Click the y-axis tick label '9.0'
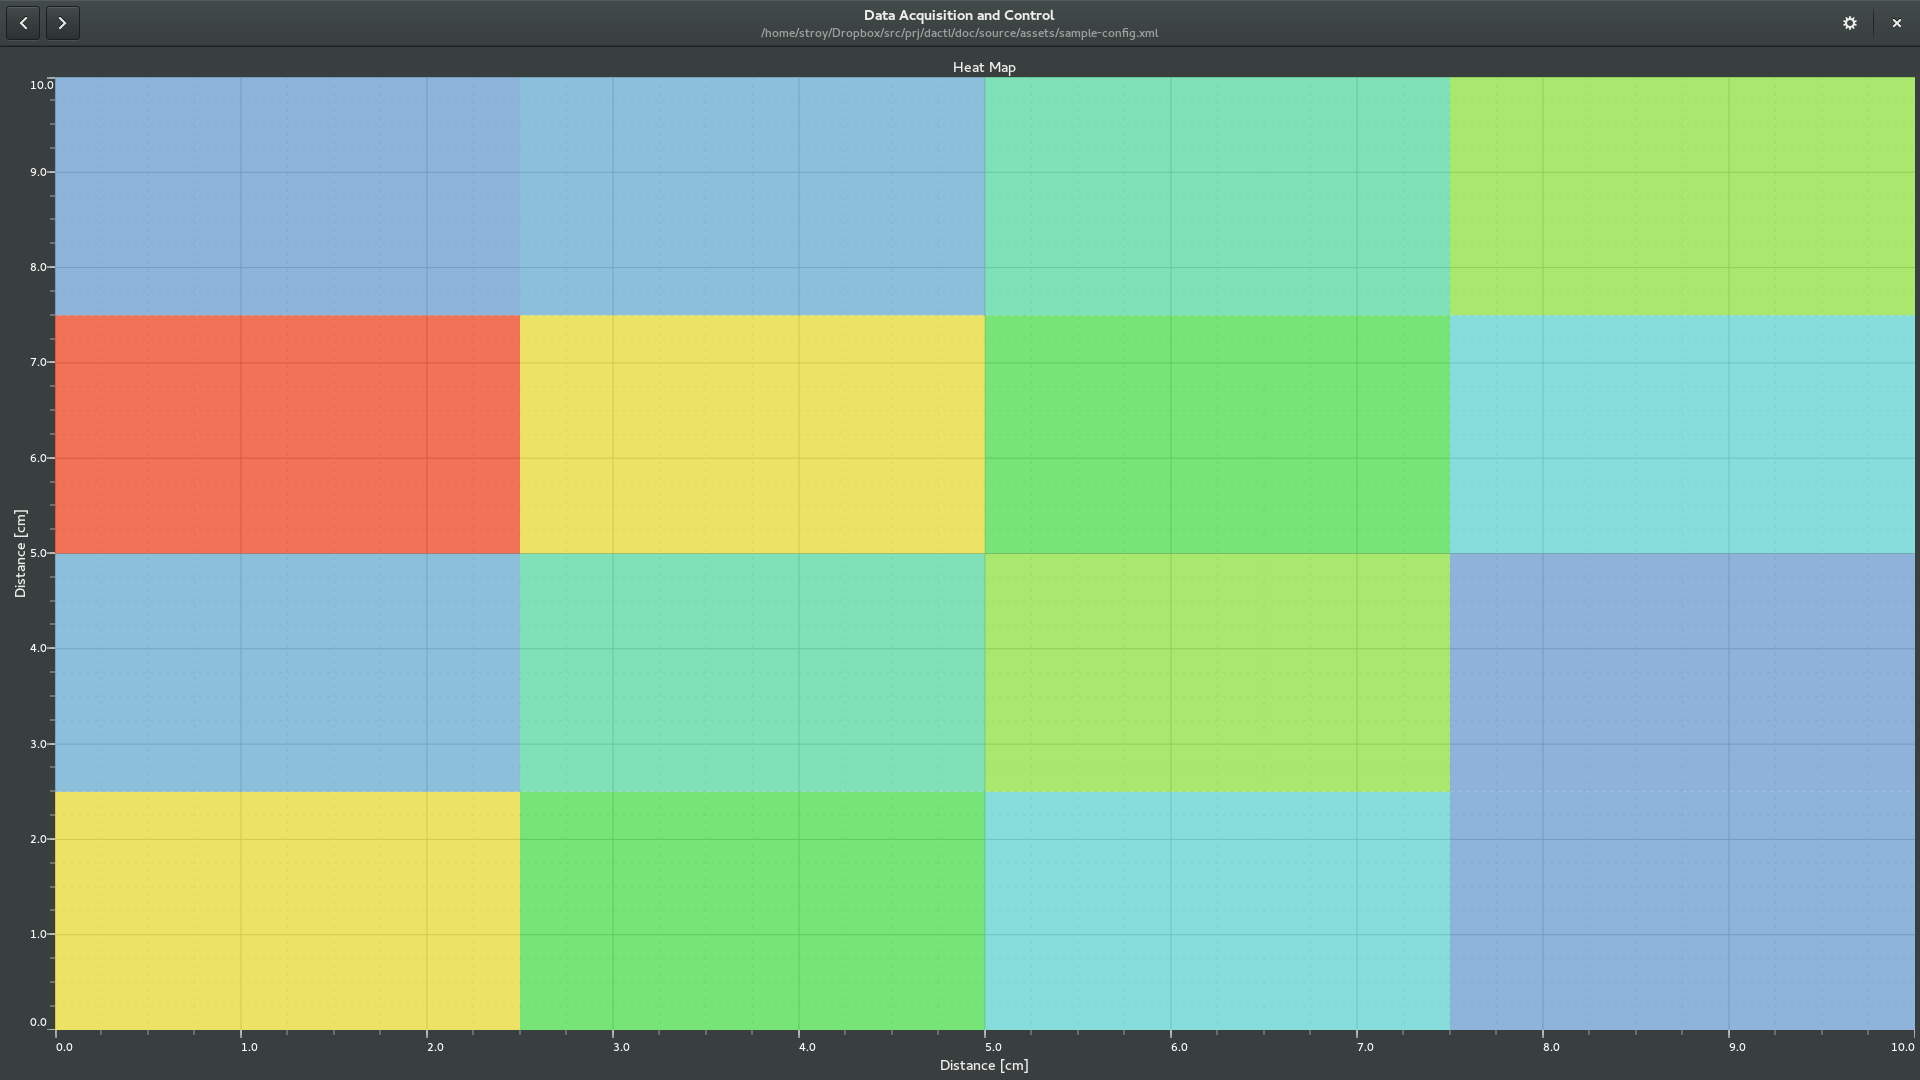 tap(38, 172)
